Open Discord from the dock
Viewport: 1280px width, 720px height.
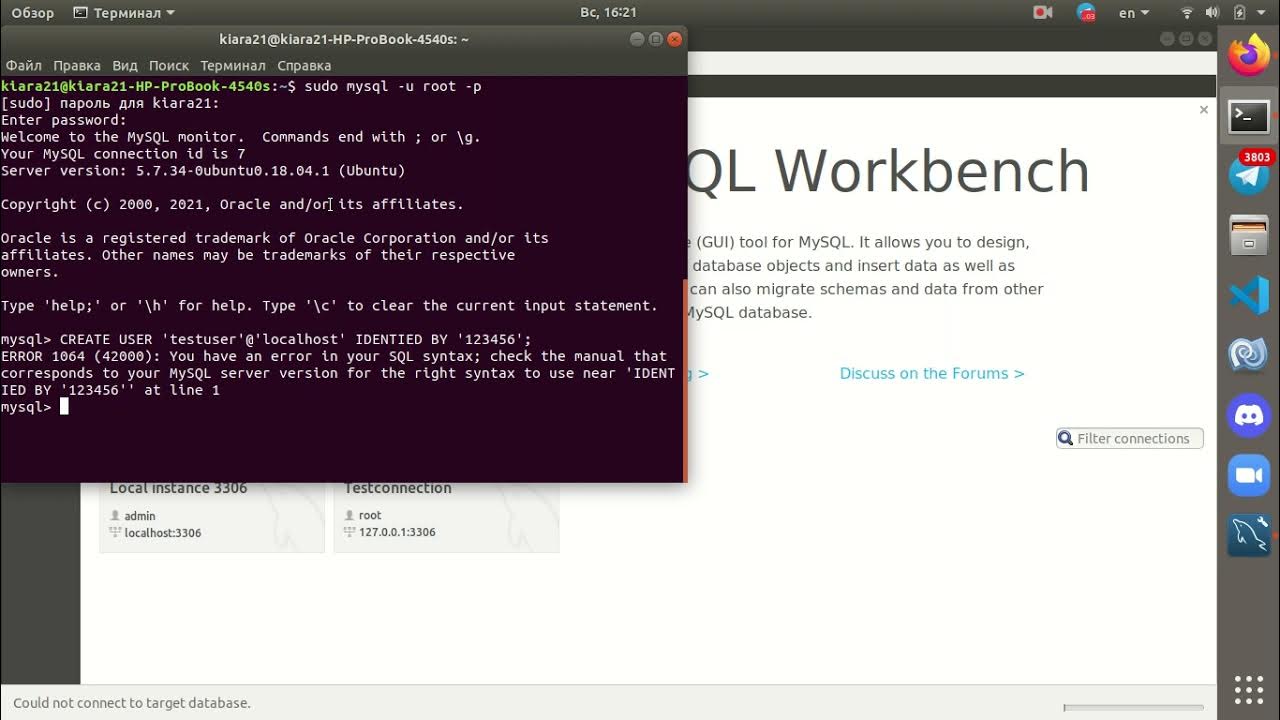point(1249,416)
